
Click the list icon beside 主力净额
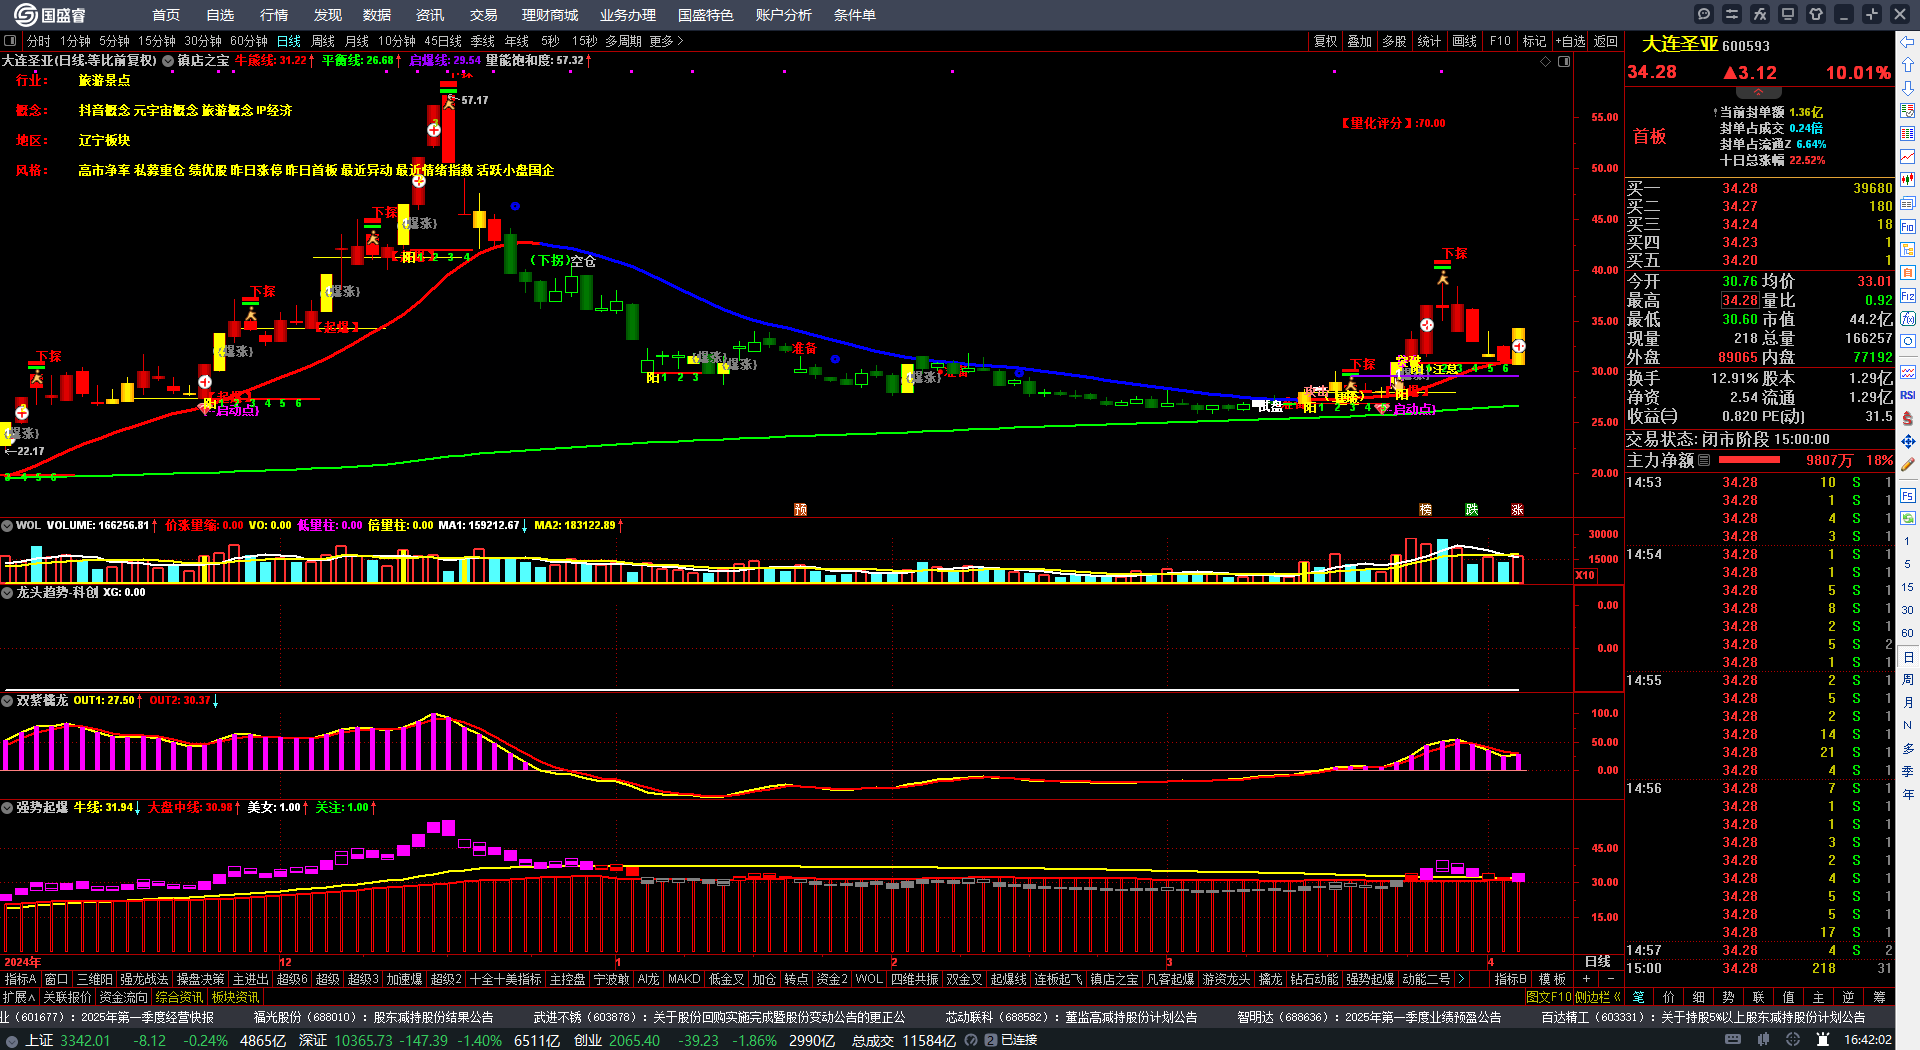coord(1704,460)
